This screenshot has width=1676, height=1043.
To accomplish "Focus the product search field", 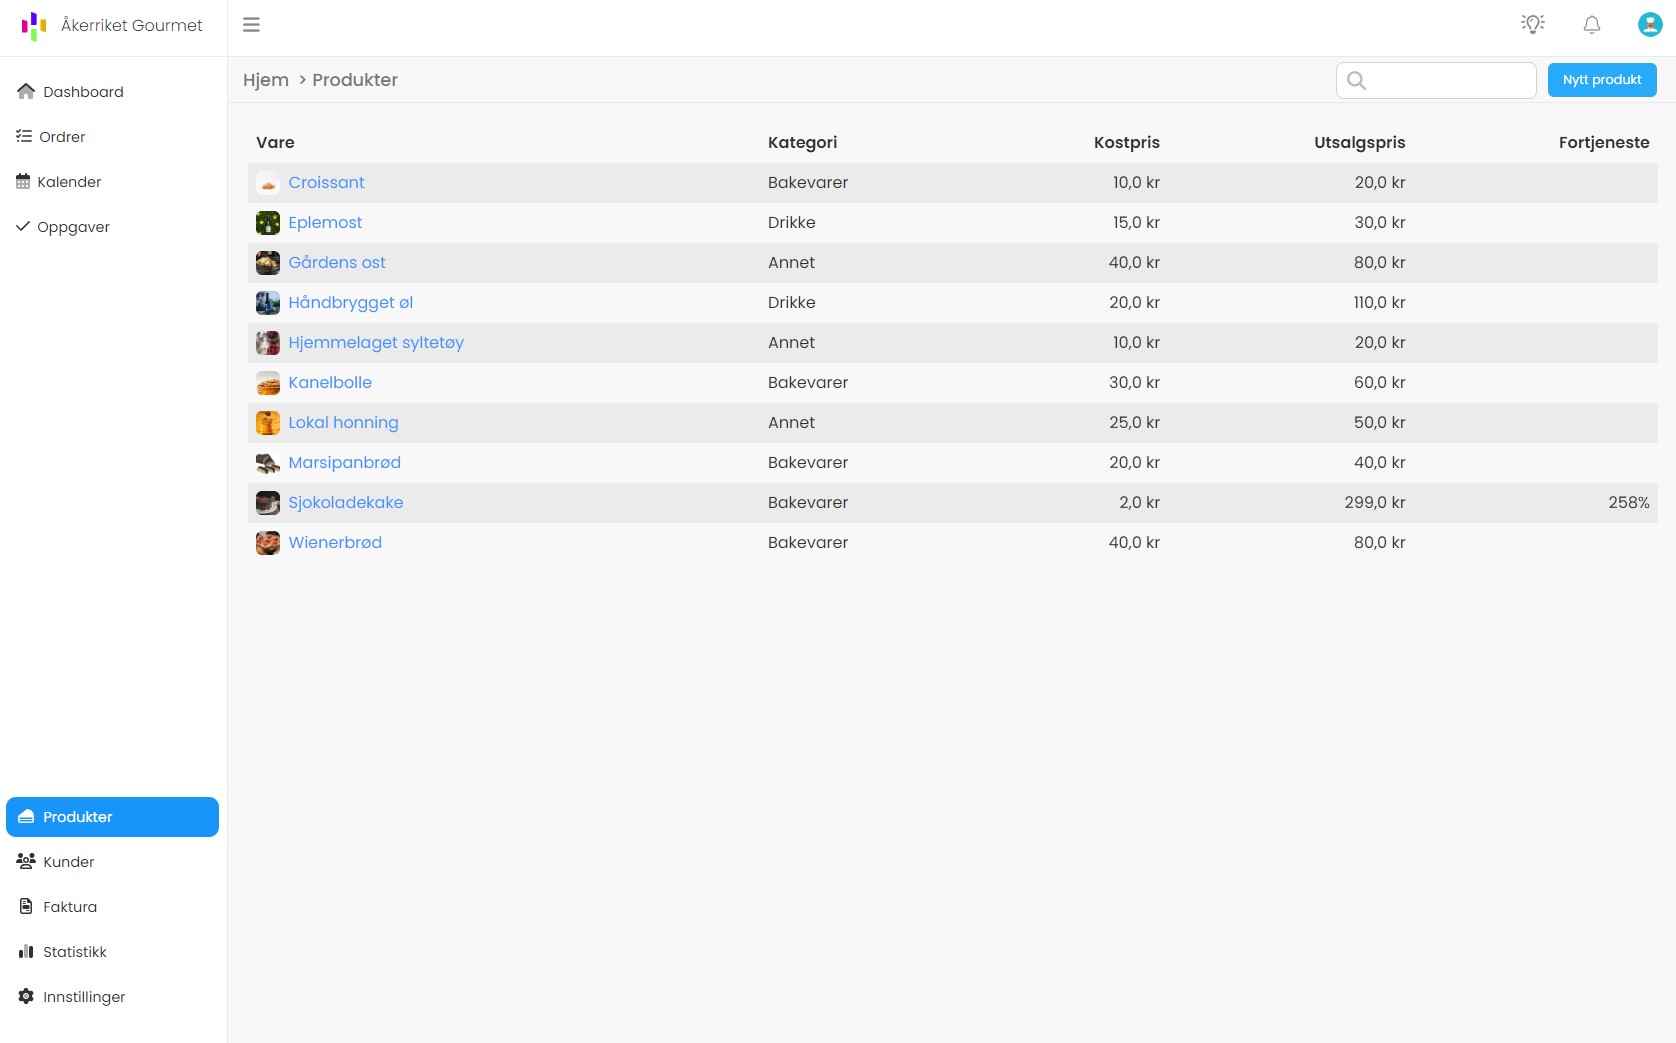I will tap(1448, 81).
